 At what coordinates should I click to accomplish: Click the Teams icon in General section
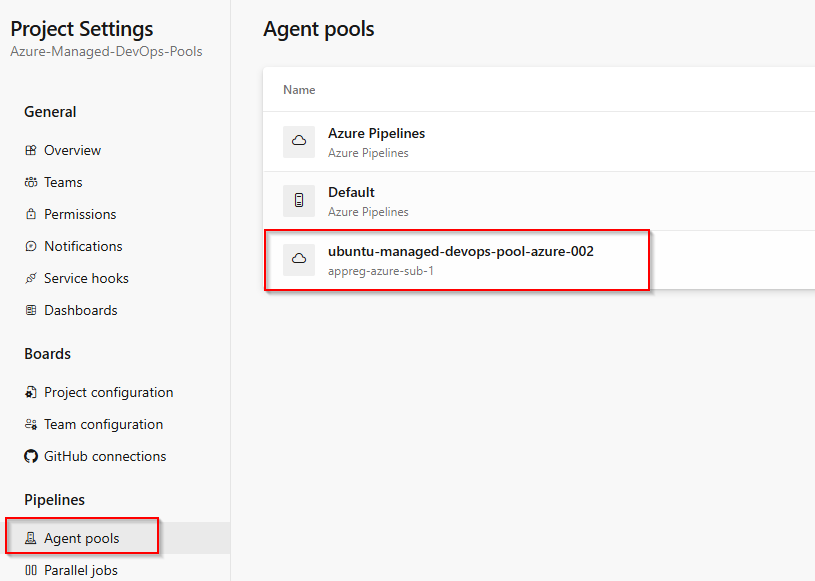click(x=31, y=182)
